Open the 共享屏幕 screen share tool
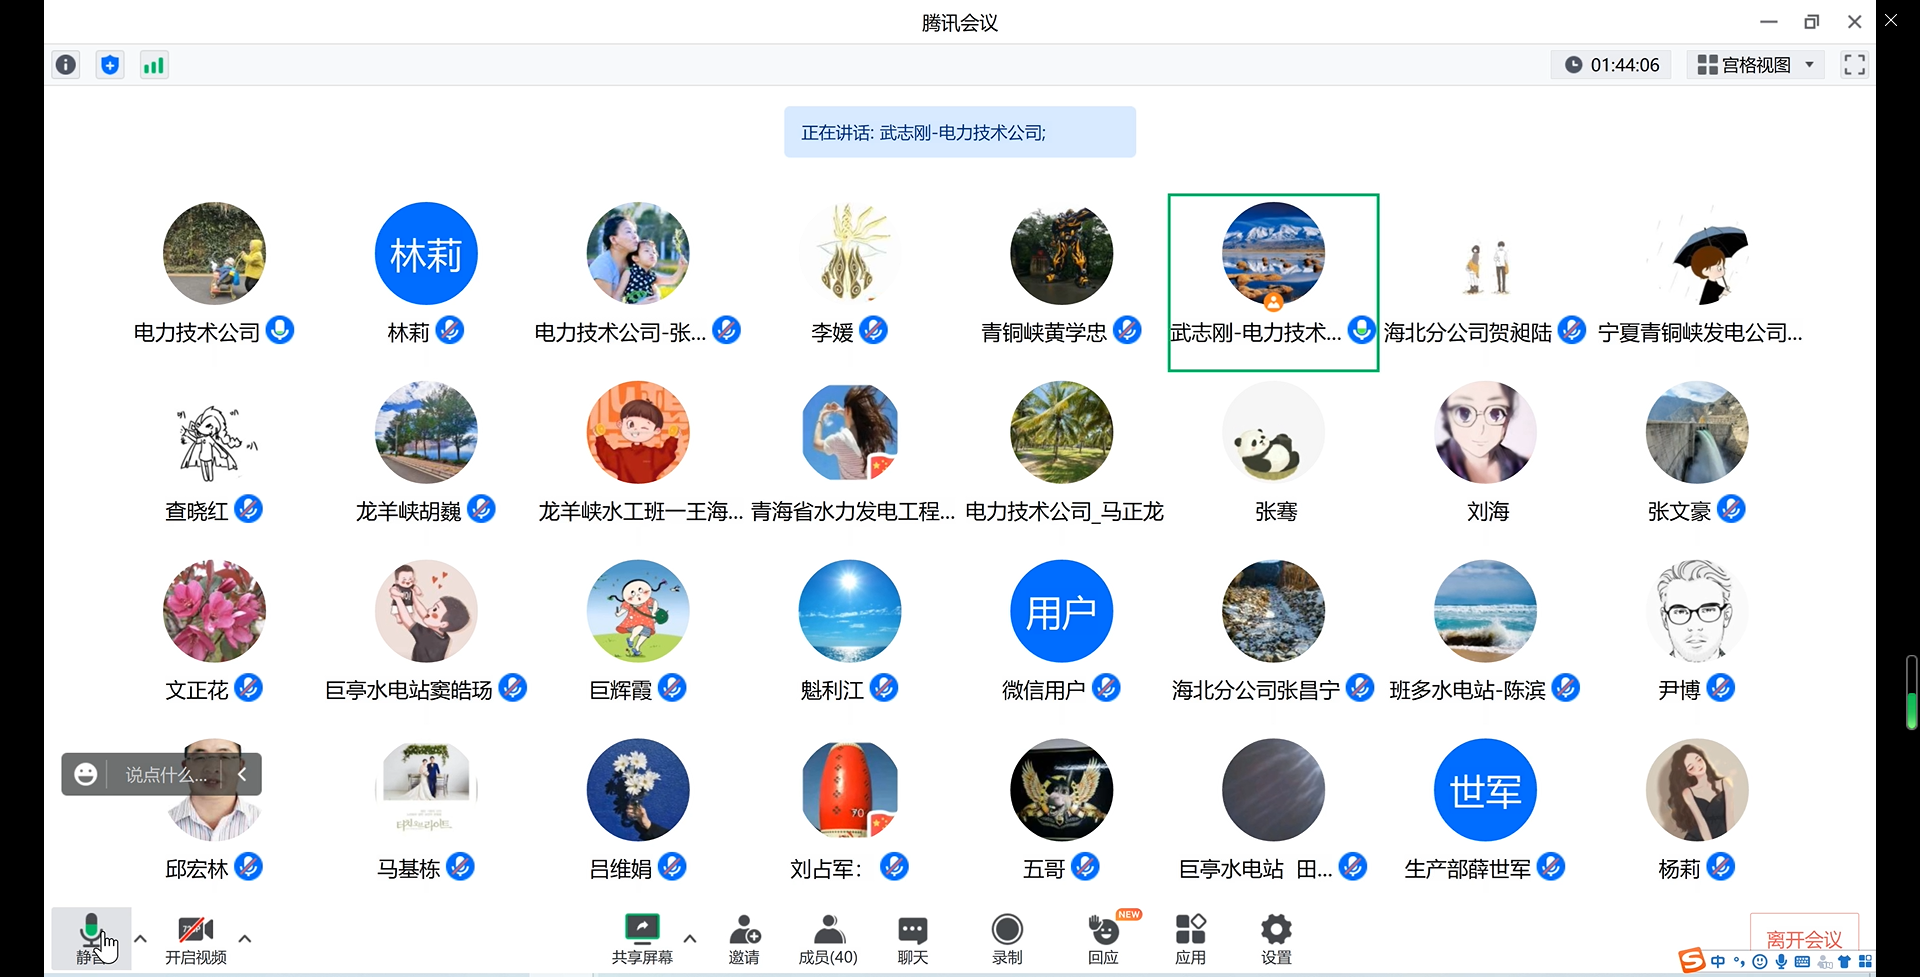The height and width of the screenshot is (977, 1920). coord(642,939)
